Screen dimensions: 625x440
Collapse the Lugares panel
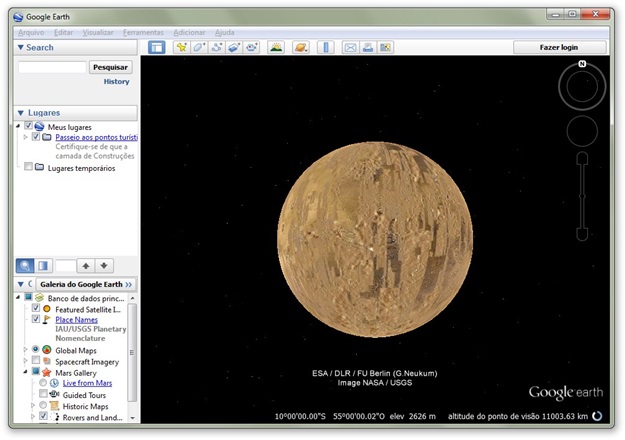[20, 113]
